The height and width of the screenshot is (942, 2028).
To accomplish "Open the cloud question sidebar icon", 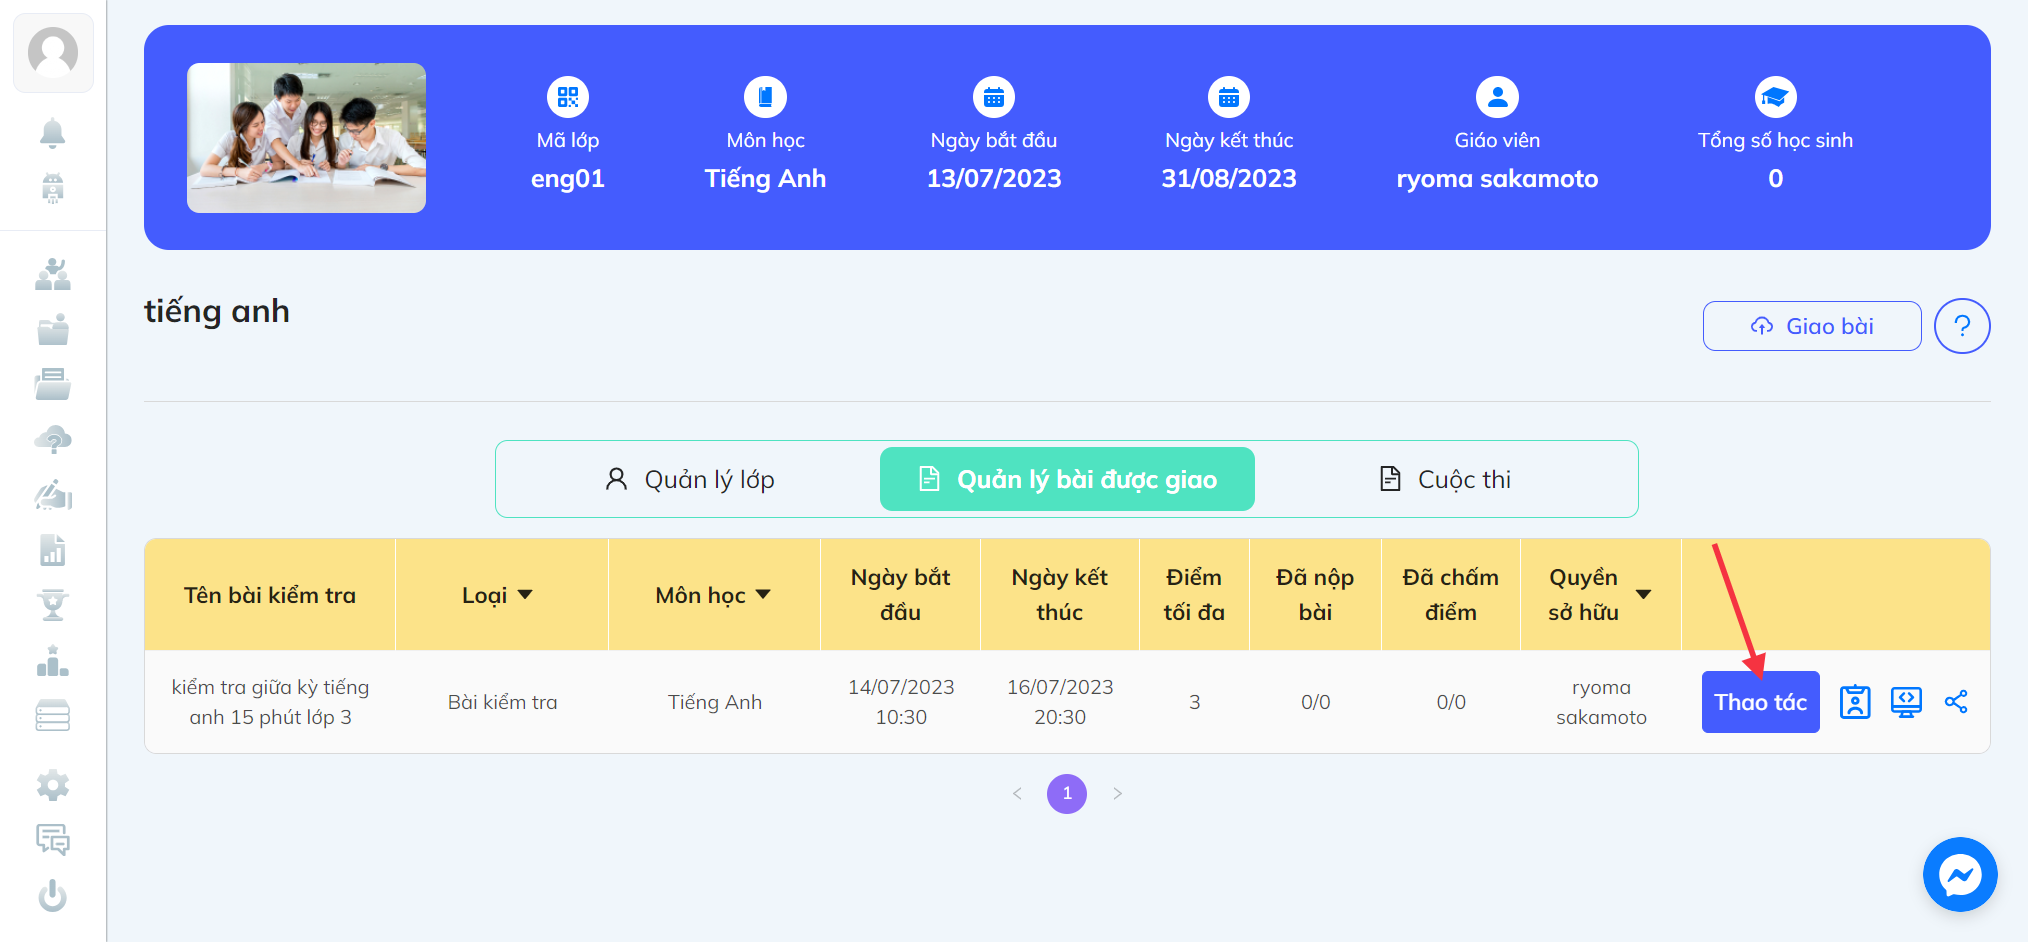I will point(52,439).
